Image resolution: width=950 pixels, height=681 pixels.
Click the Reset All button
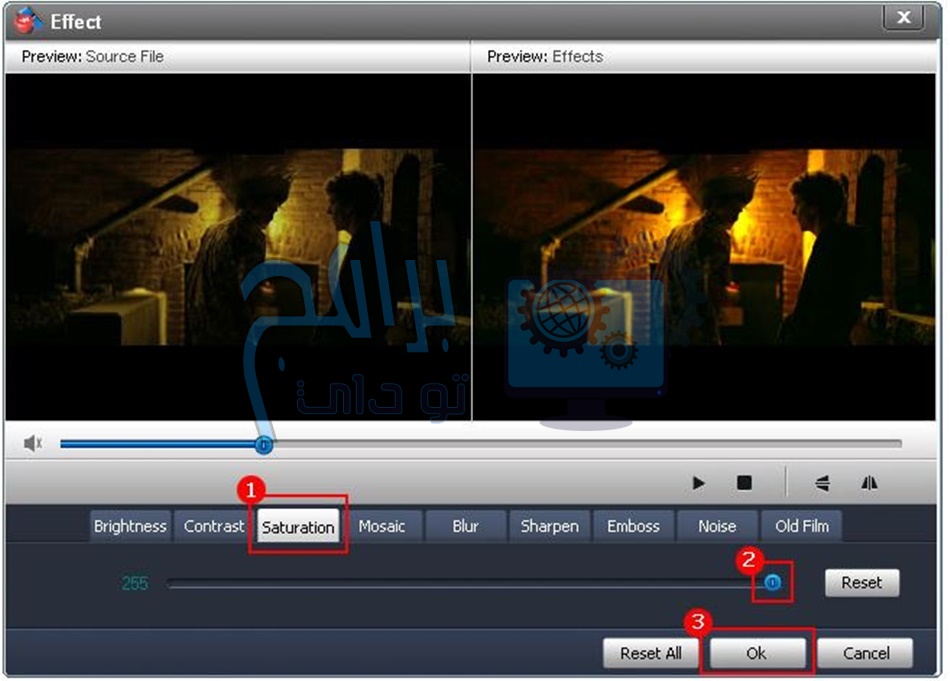click(651, 653)
